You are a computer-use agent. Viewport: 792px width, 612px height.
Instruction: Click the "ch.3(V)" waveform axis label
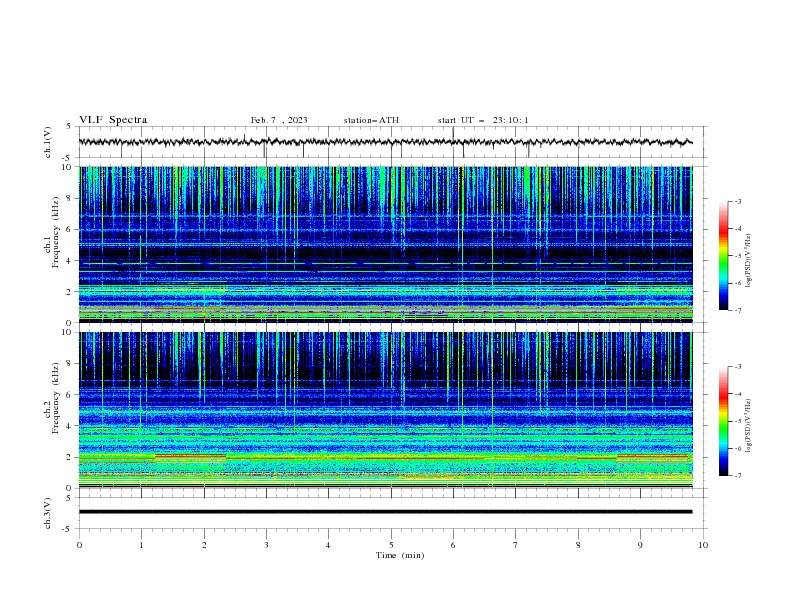tap(48, 513)
